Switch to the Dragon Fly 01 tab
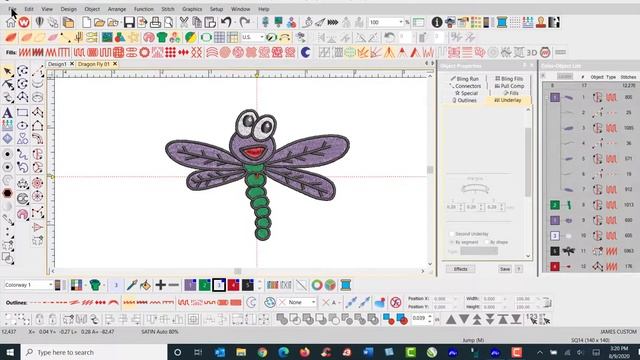This screenshot has height=360, width=640. click(x=93, y=64)
